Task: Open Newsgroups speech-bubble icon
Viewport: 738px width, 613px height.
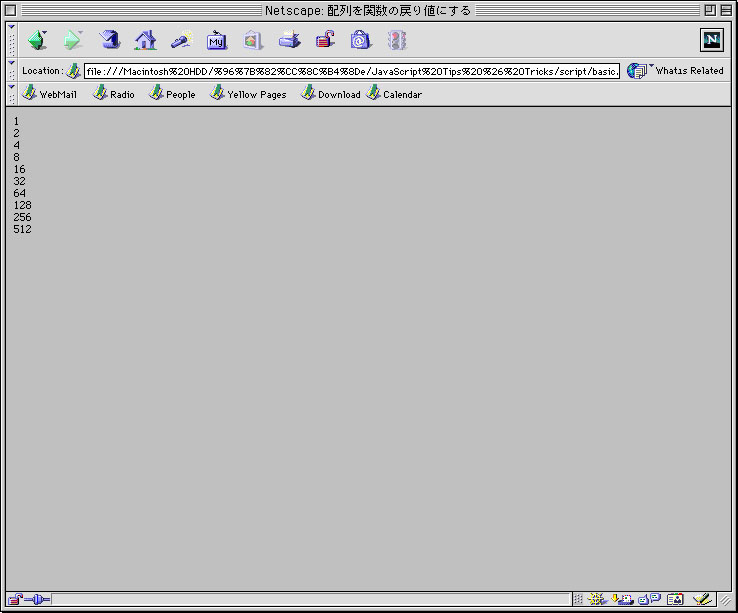Action: point(650,599)
